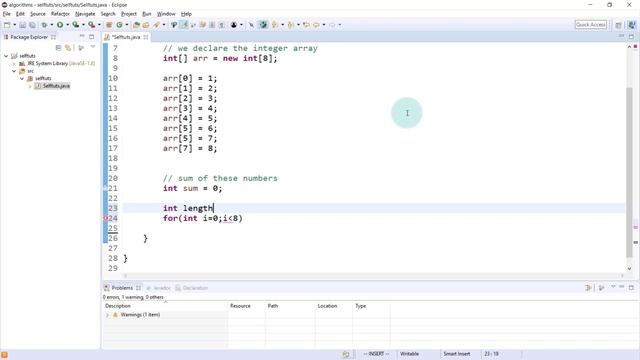Open the Edit menu

coord(20,14)
